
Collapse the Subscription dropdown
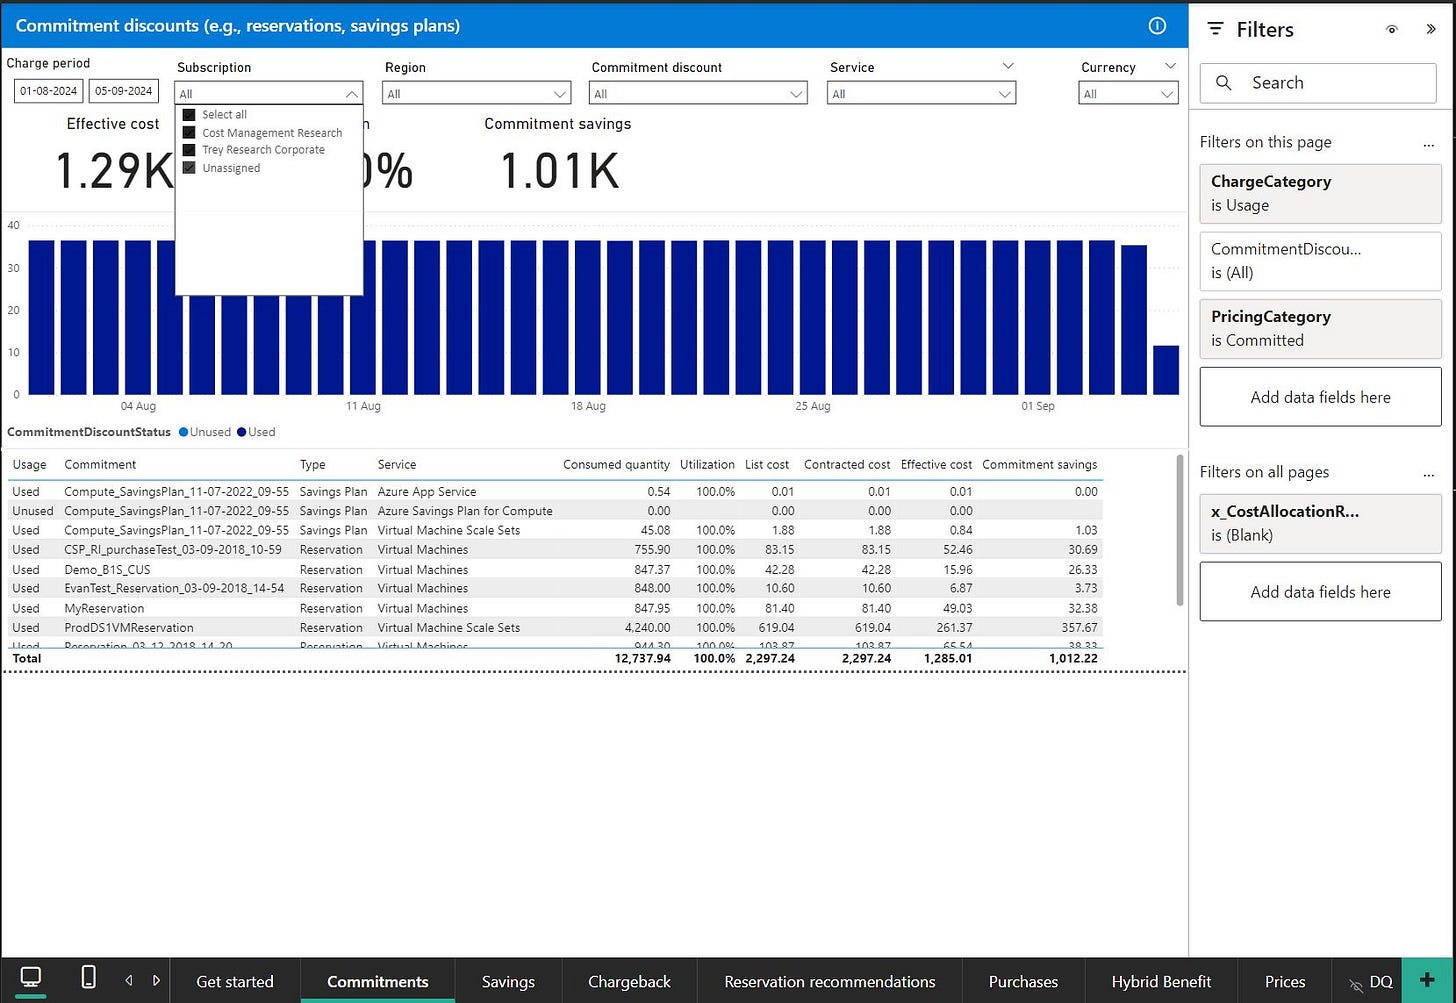[351, 94]
